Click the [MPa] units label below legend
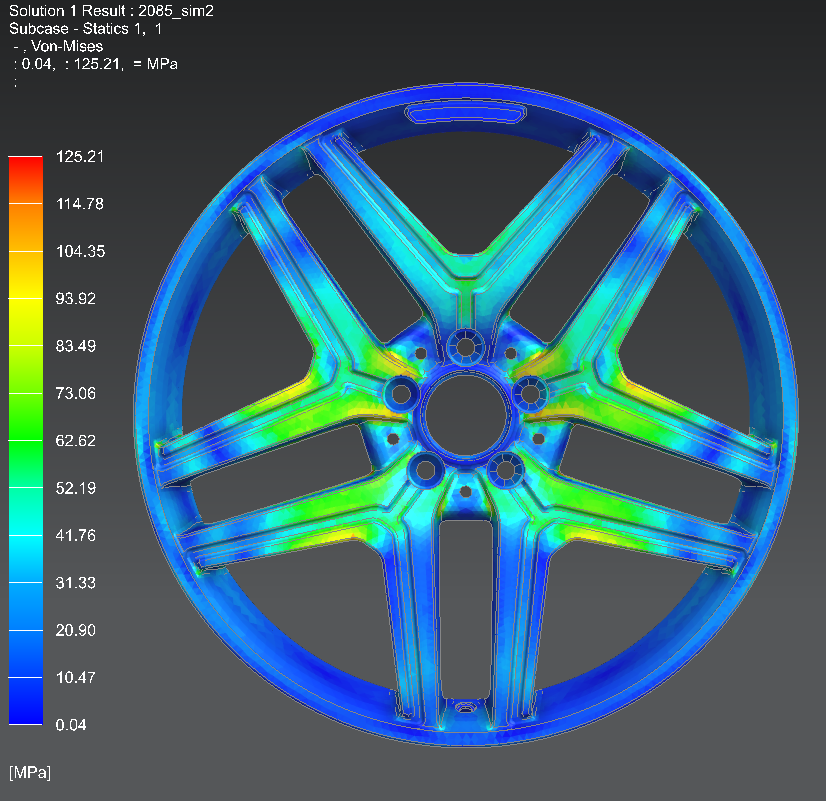Image resolution: width=826 pixels, height=801 pixels. tap(30, 772)
